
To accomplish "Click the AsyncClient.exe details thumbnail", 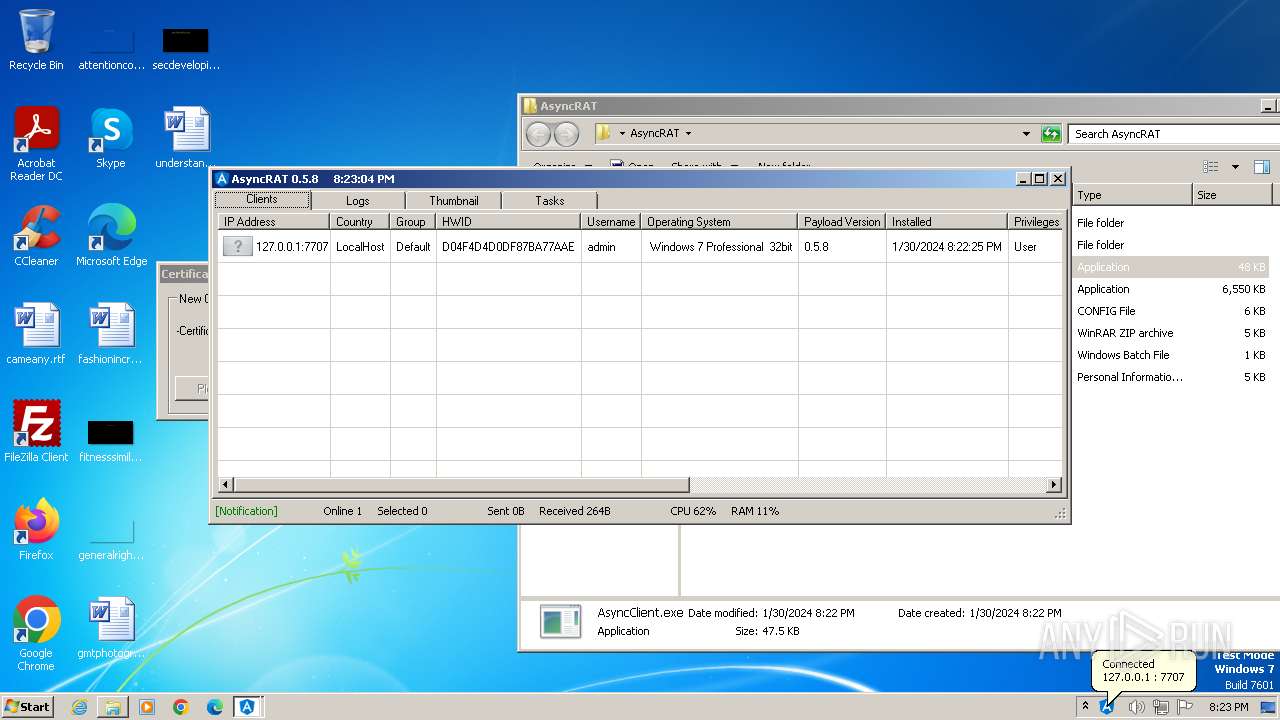I will click(560, 621).
